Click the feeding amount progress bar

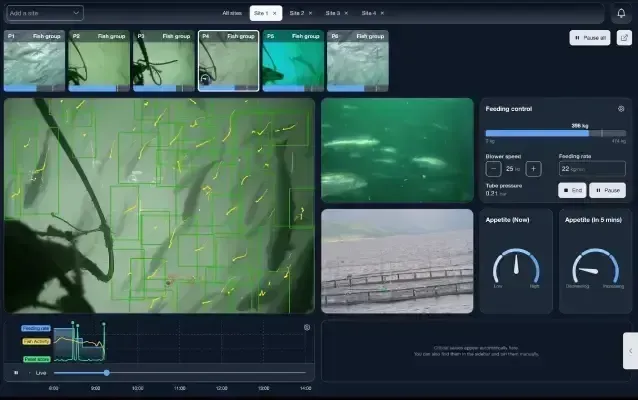tap(555, 133)
